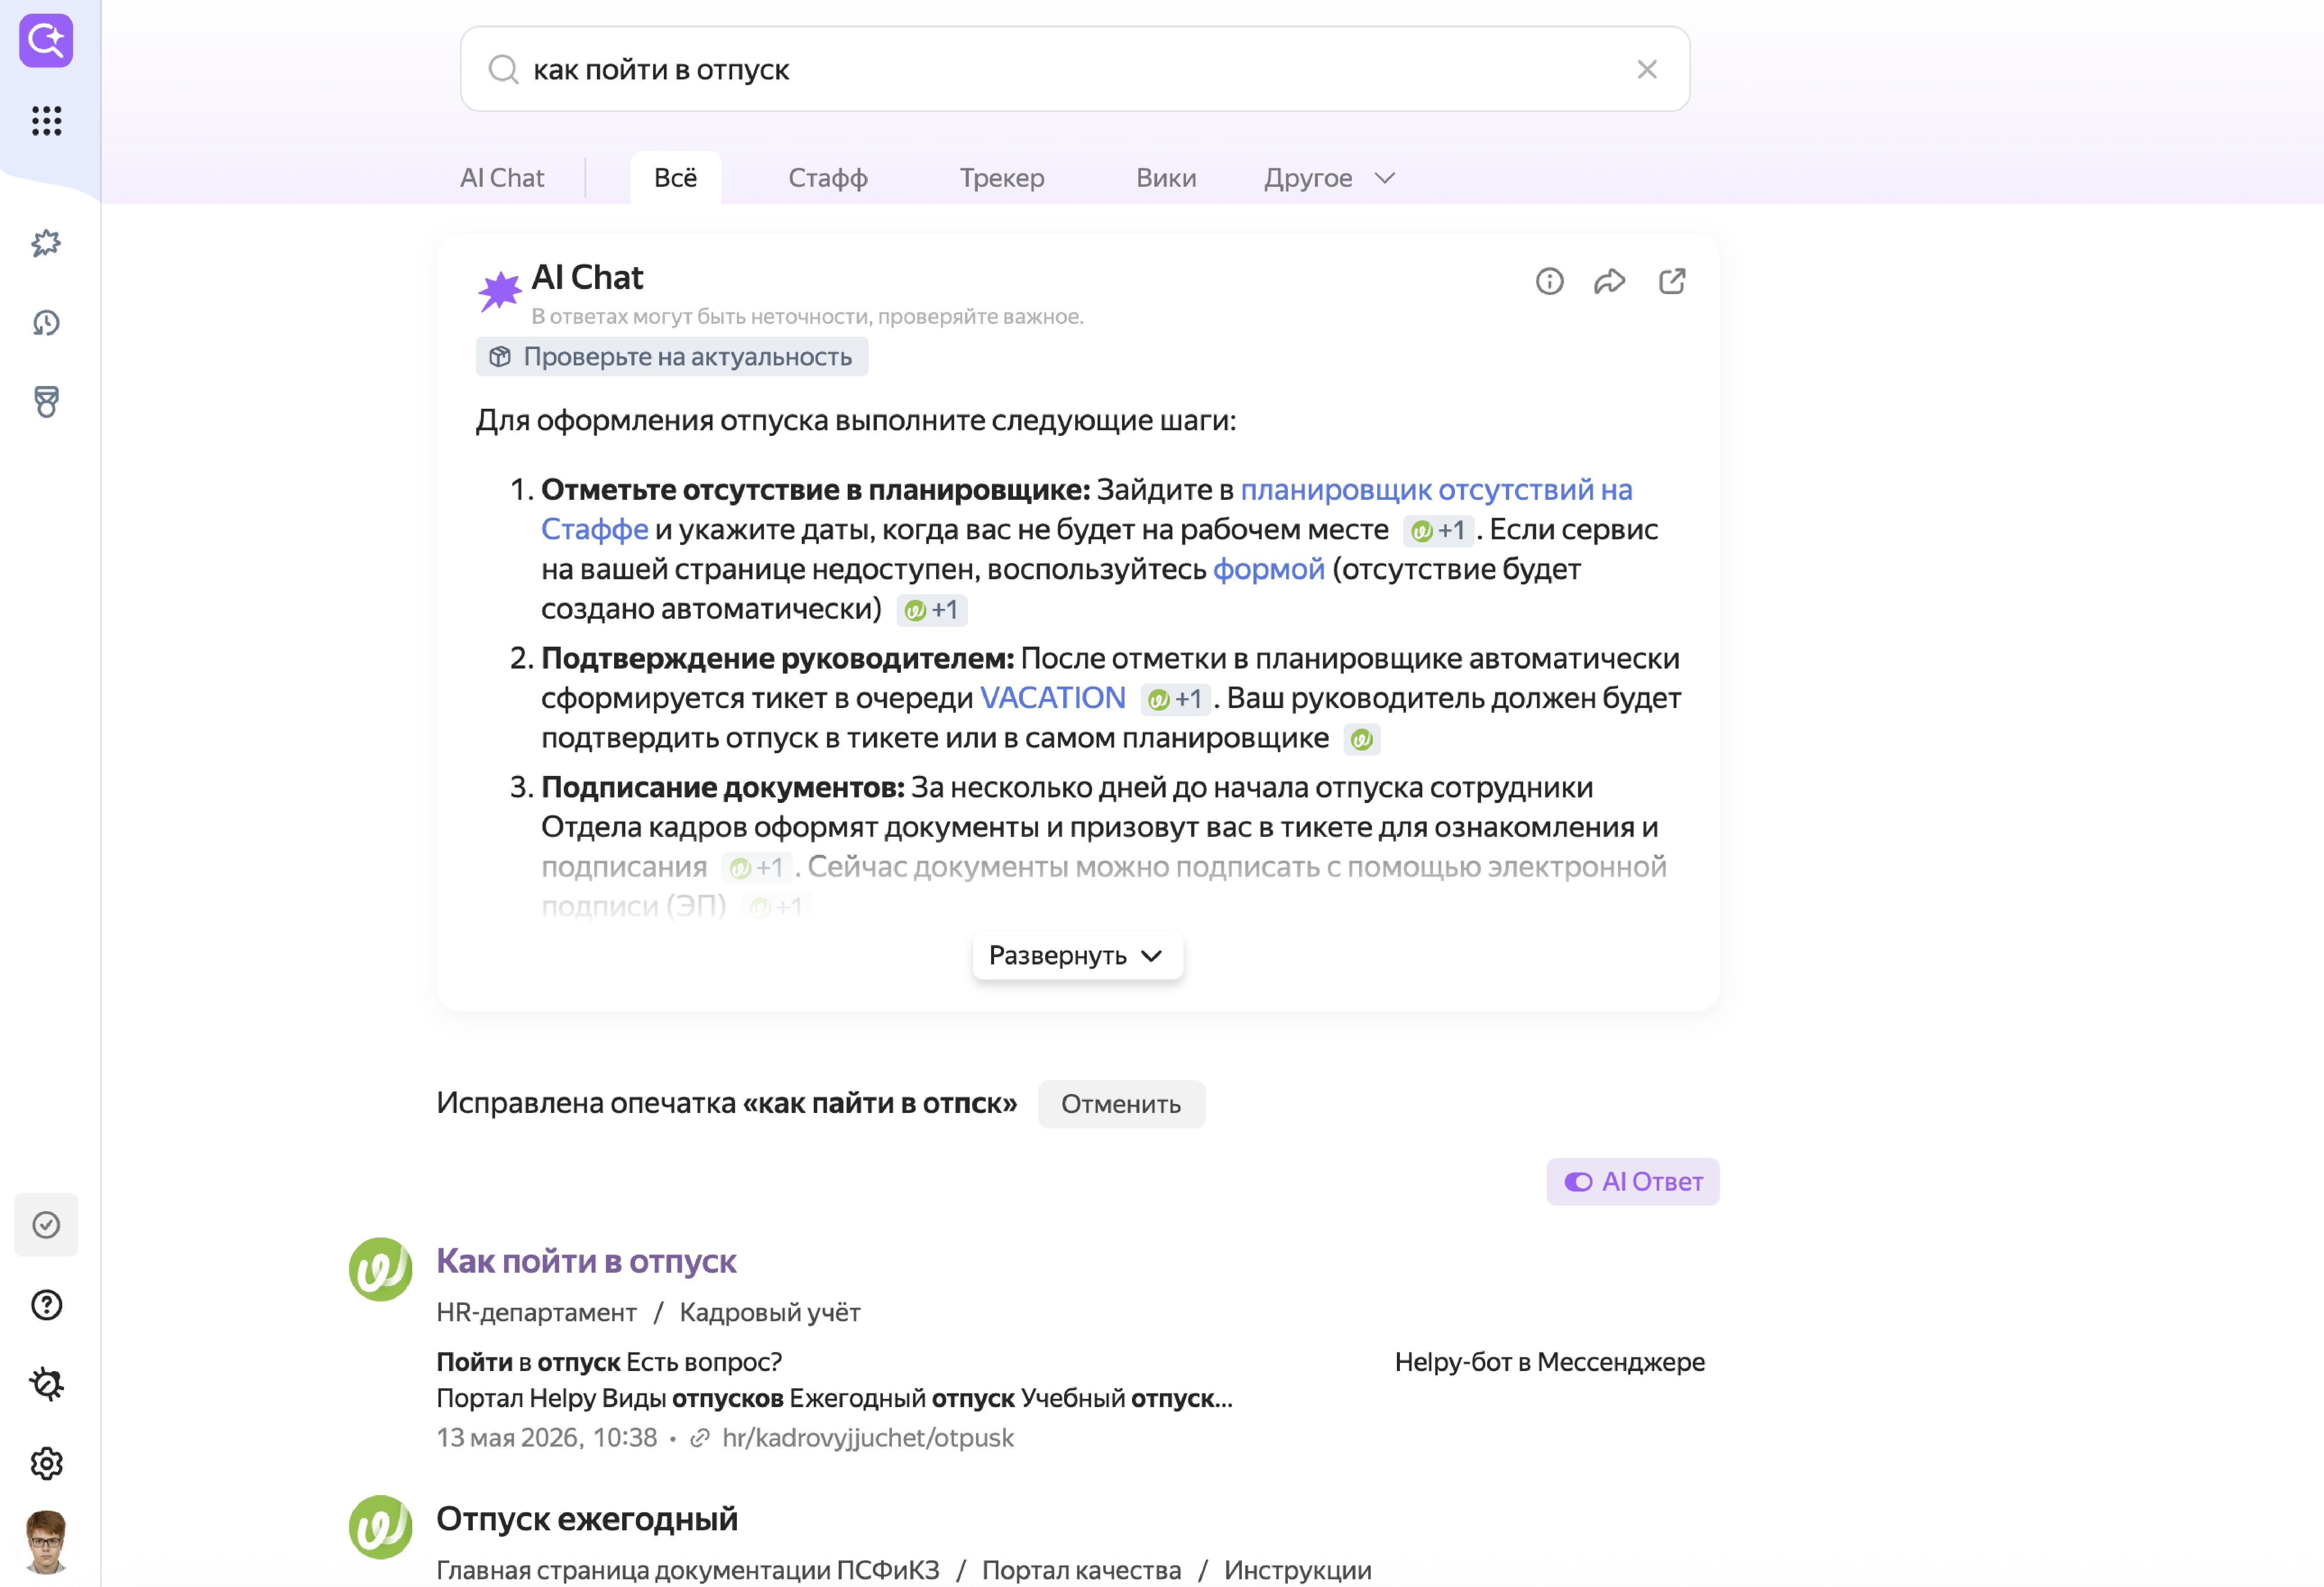Click the corrected typo text «как пайти в отпск»

[880, 1104]
